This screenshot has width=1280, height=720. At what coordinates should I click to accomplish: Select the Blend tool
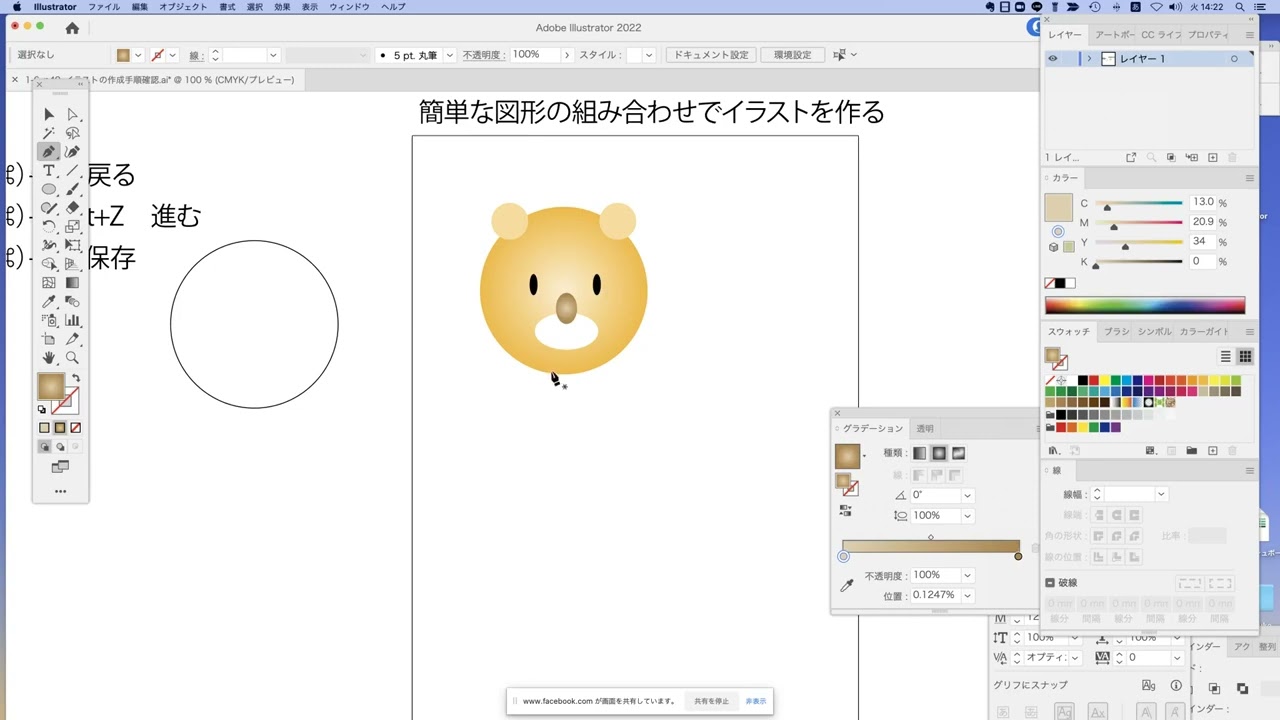pos(72,302)
